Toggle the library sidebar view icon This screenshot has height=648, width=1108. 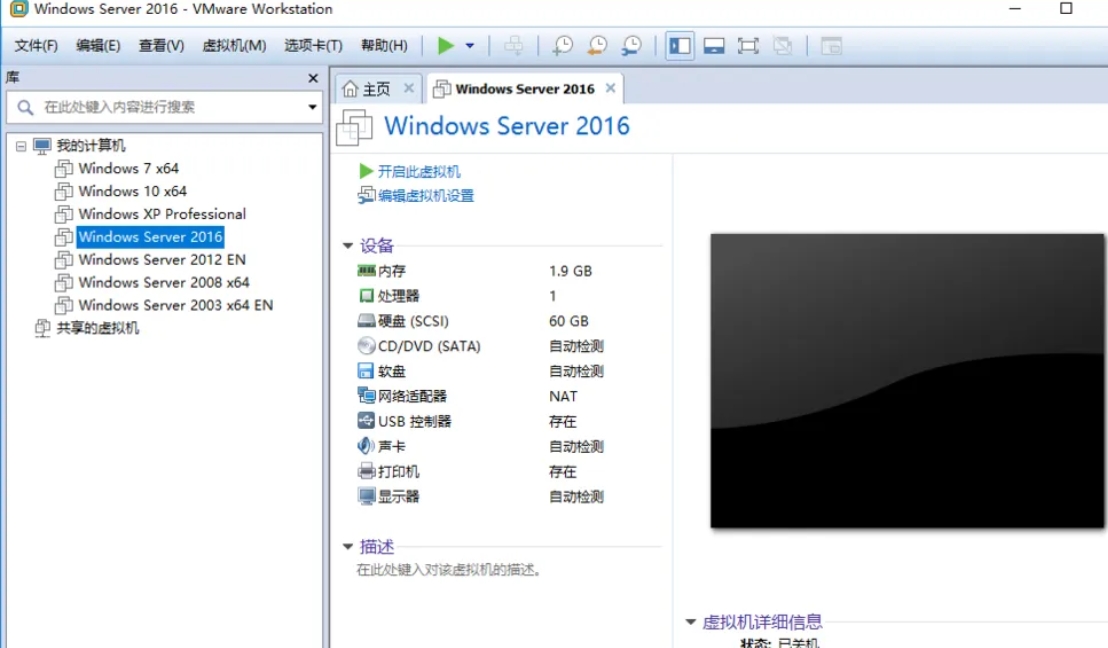point(680,46)
